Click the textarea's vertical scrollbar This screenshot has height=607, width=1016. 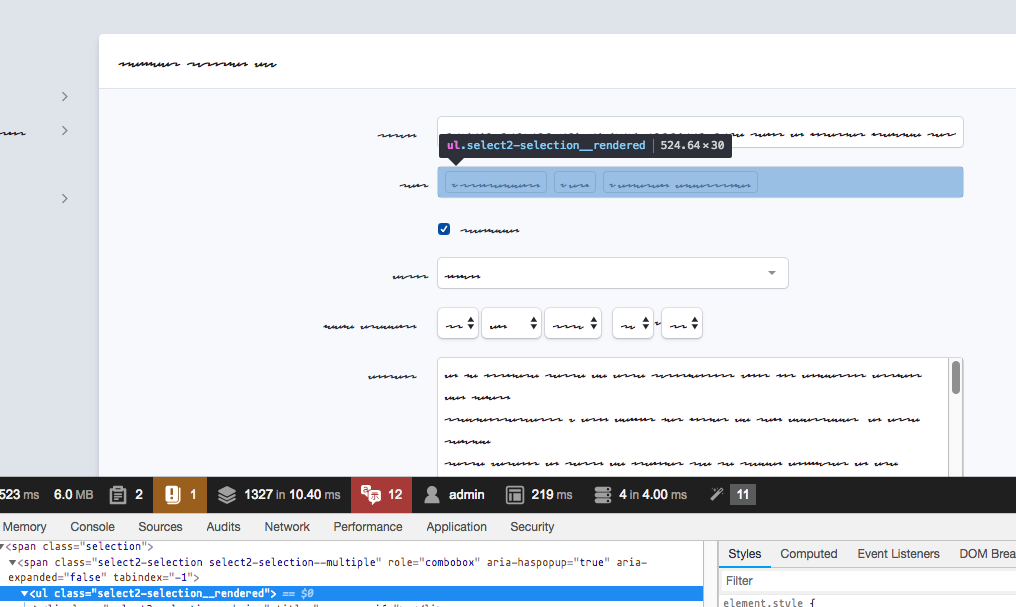[x=955, y=378]
